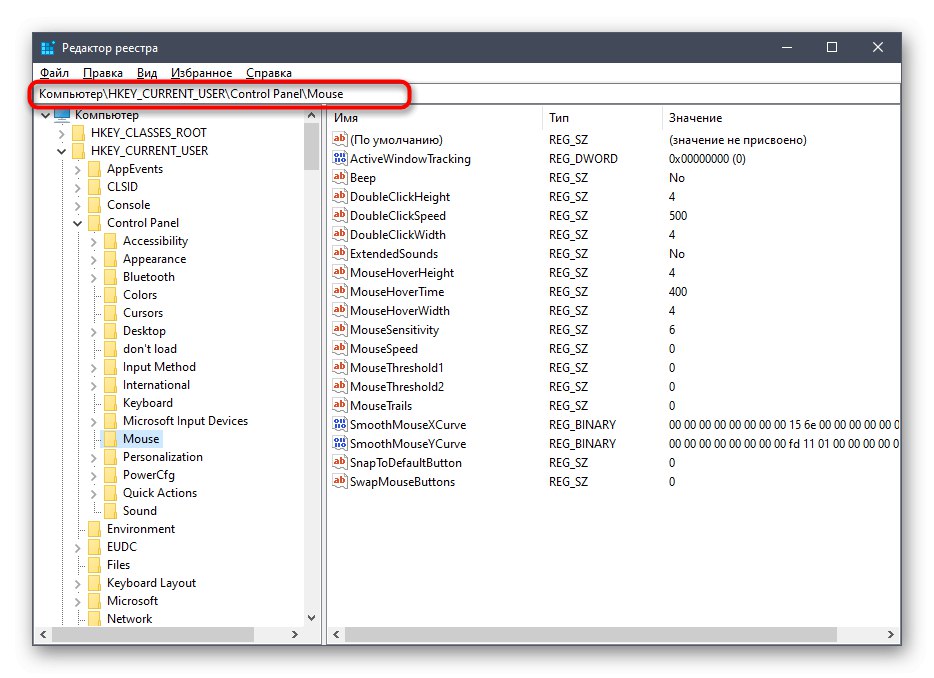The width and height of the screenshot is (934, 678).
Task: Click the string icon of DoubleClickSpeed
Action: (340, 215)
